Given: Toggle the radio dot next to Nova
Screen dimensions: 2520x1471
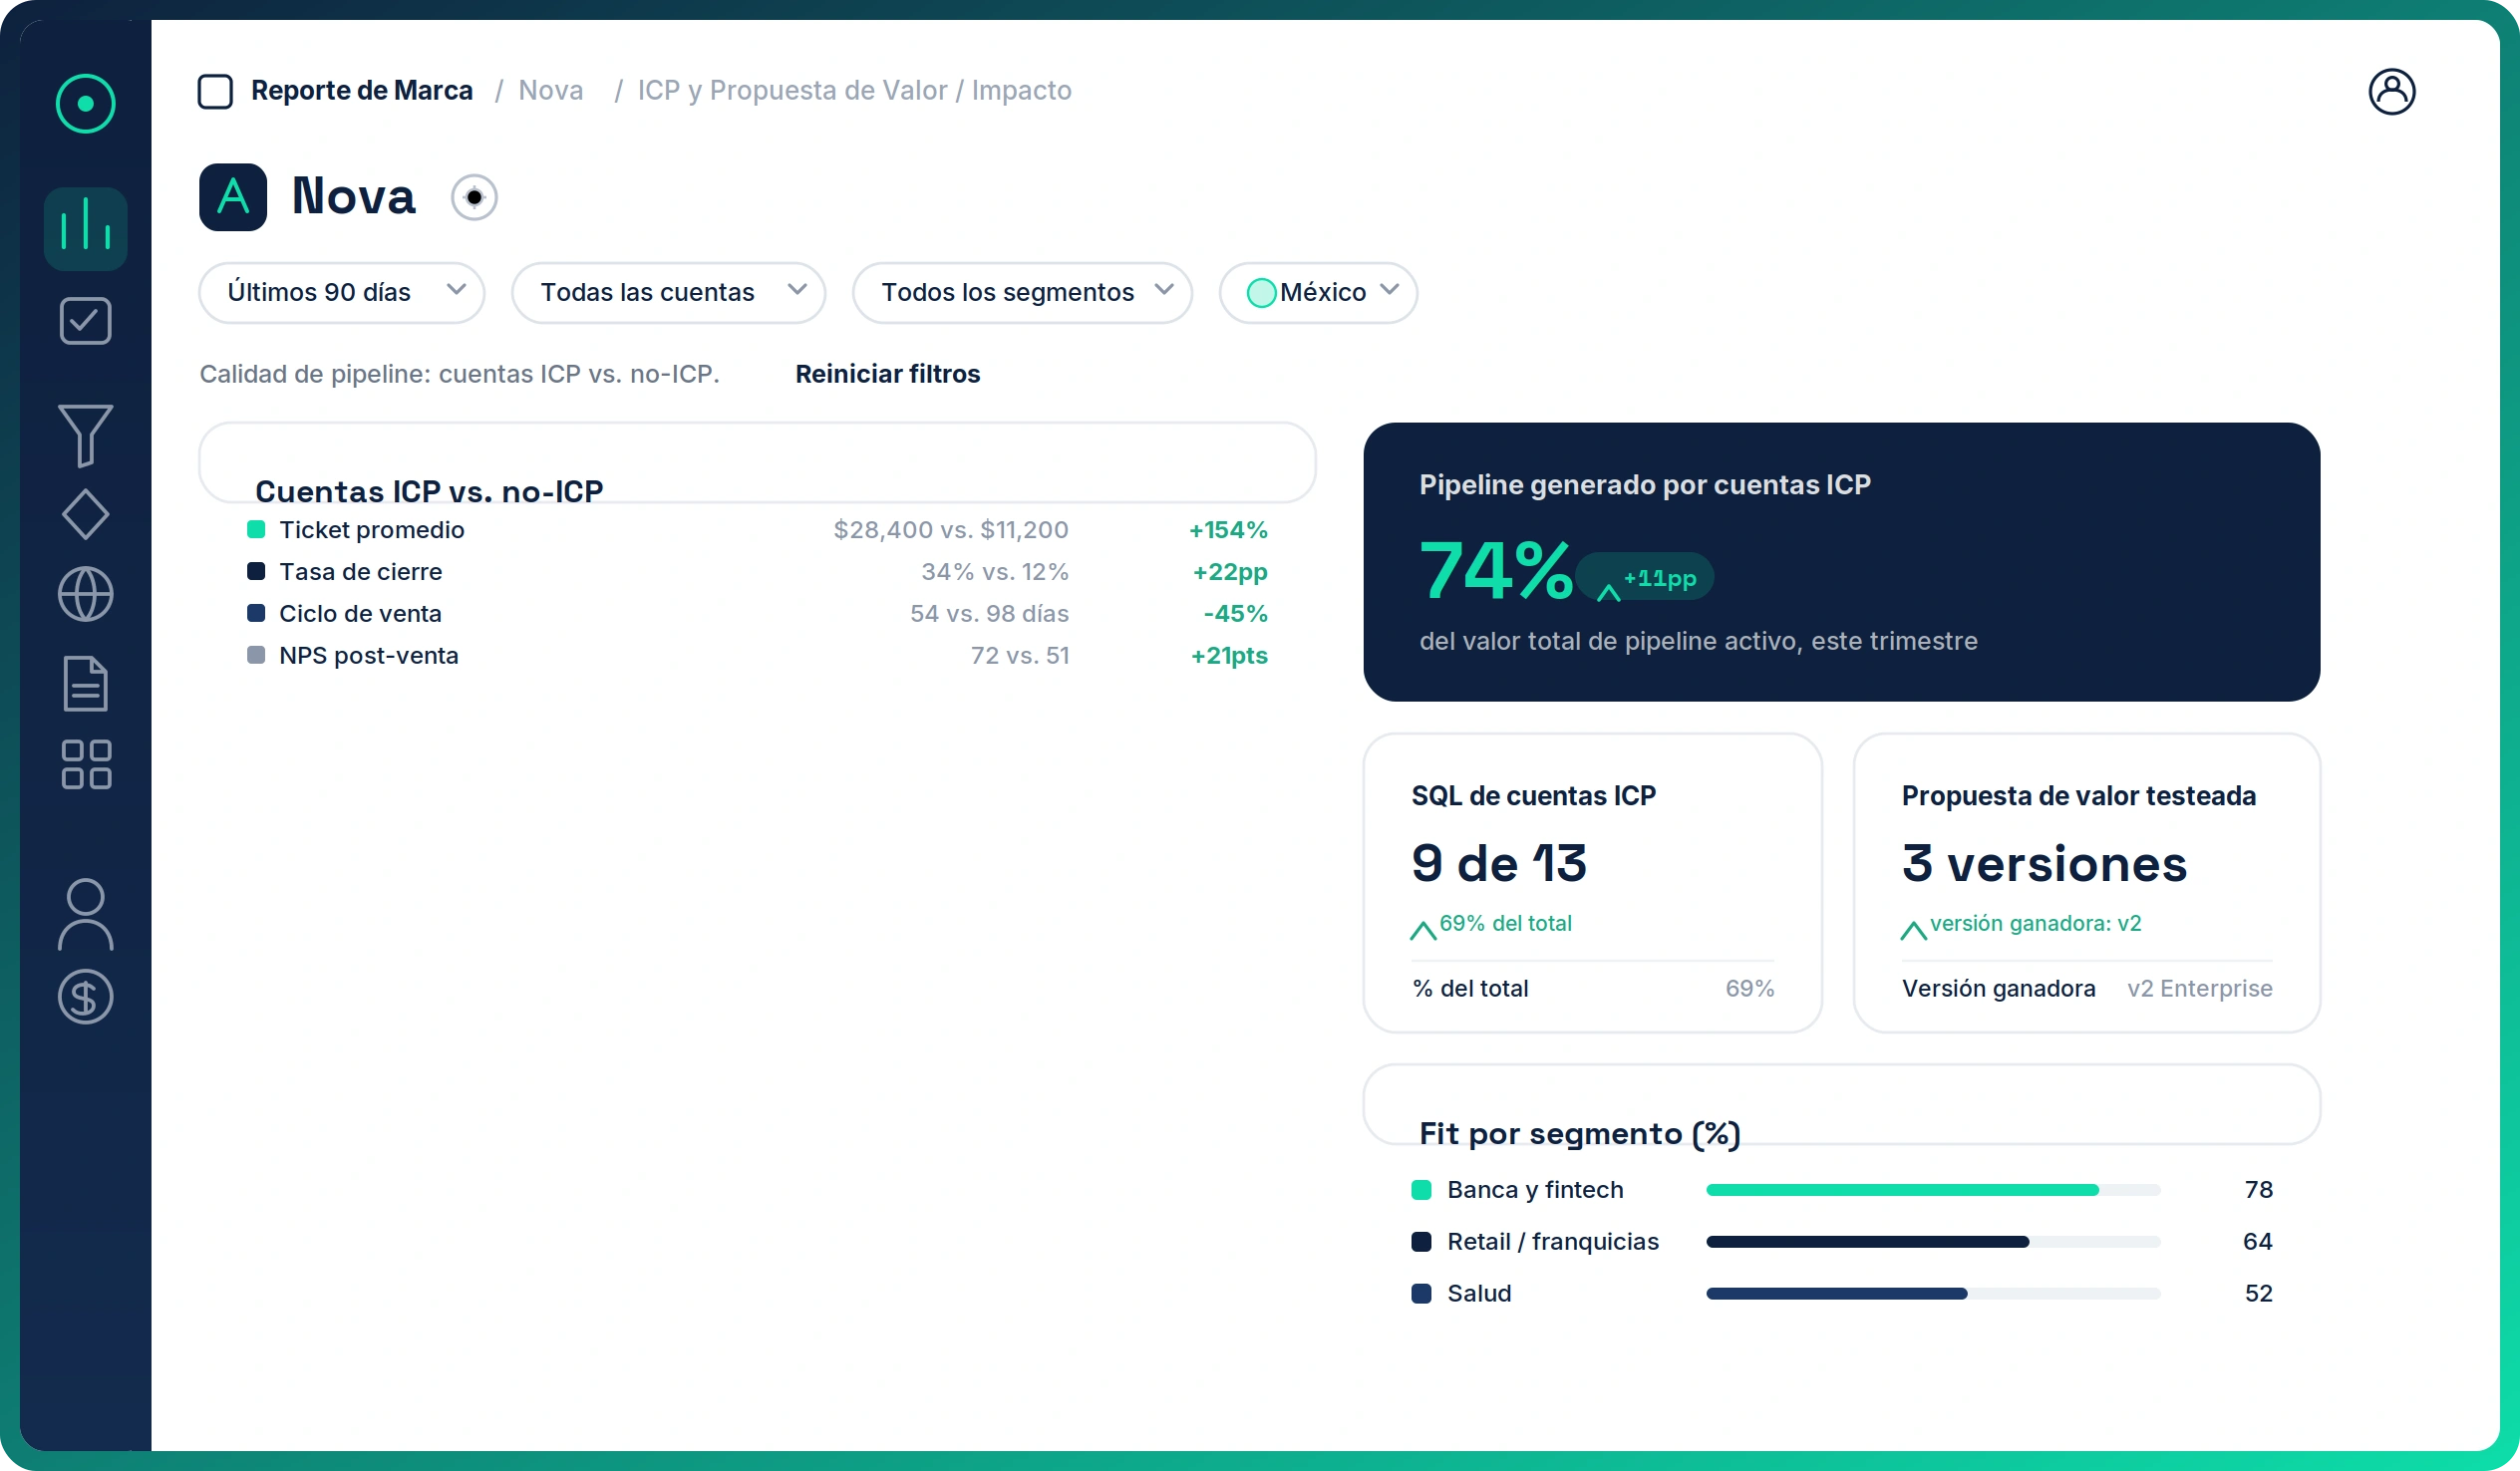Looking at the screenshot, I should pyautogui.click(x=474, y=197).
